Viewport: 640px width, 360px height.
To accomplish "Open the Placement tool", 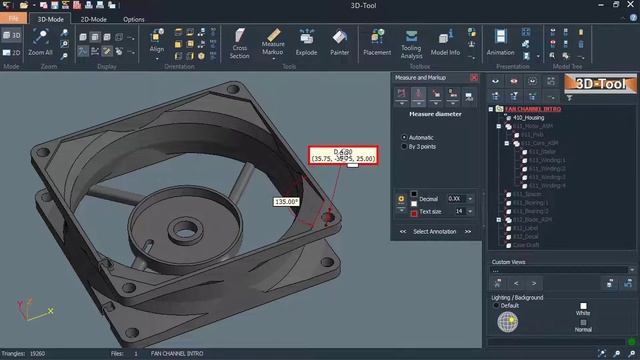I will point(377,42).
